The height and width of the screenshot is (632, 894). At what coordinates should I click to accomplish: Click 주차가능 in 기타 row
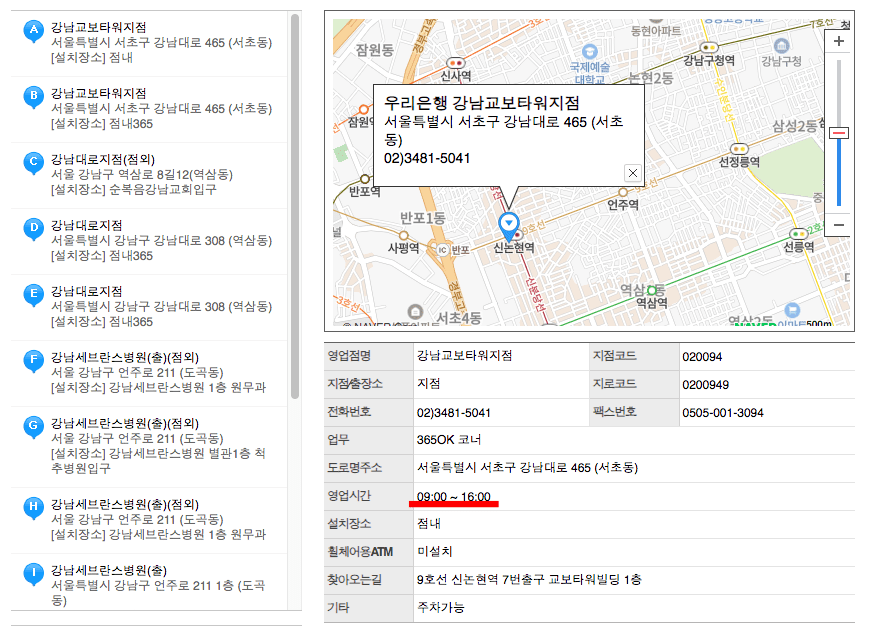point(441,607)
